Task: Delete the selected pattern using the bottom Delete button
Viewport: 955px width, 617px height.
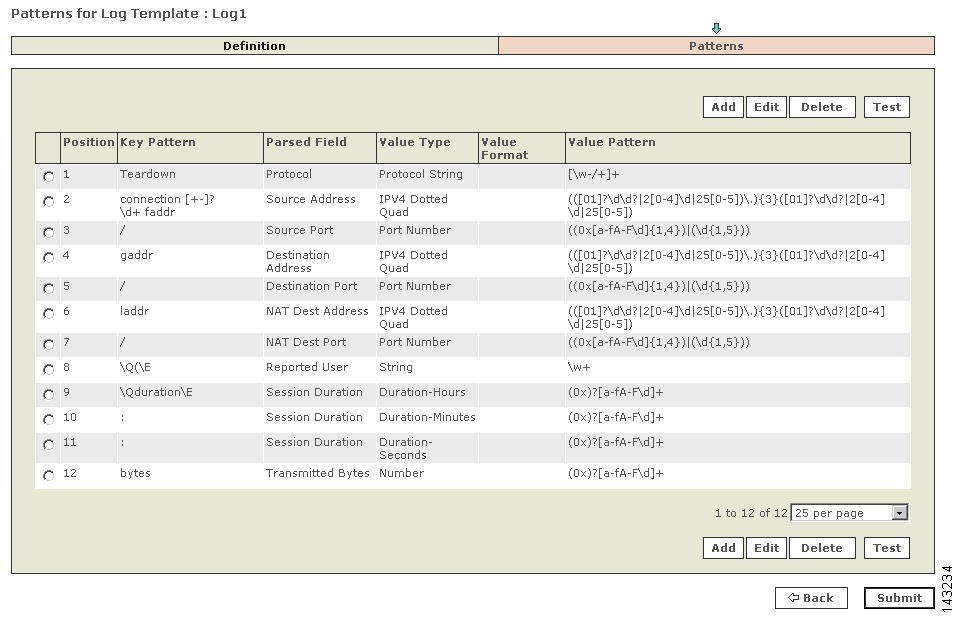Action: click(822, 547)
